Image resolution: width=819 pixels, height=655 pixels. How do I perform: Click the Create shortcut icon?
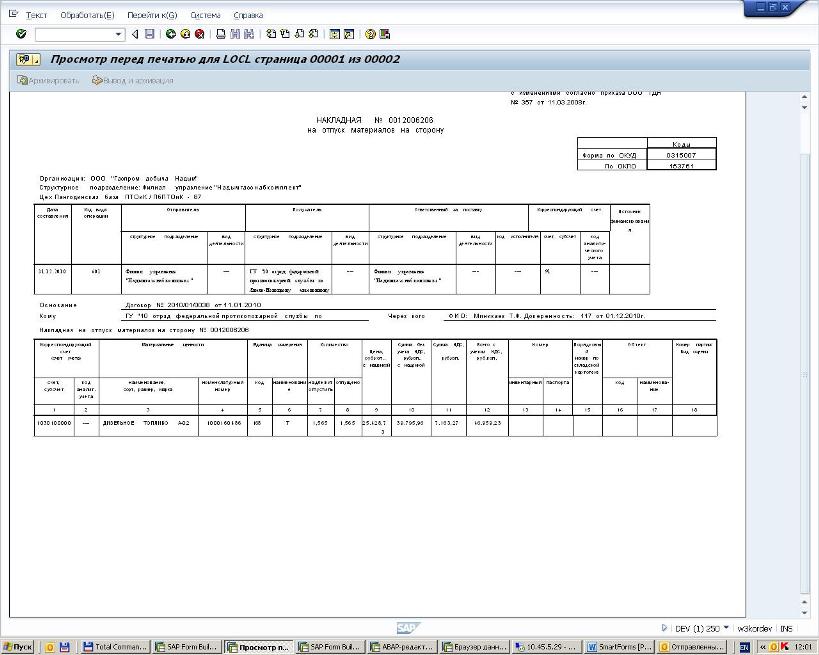coord(349,34)
